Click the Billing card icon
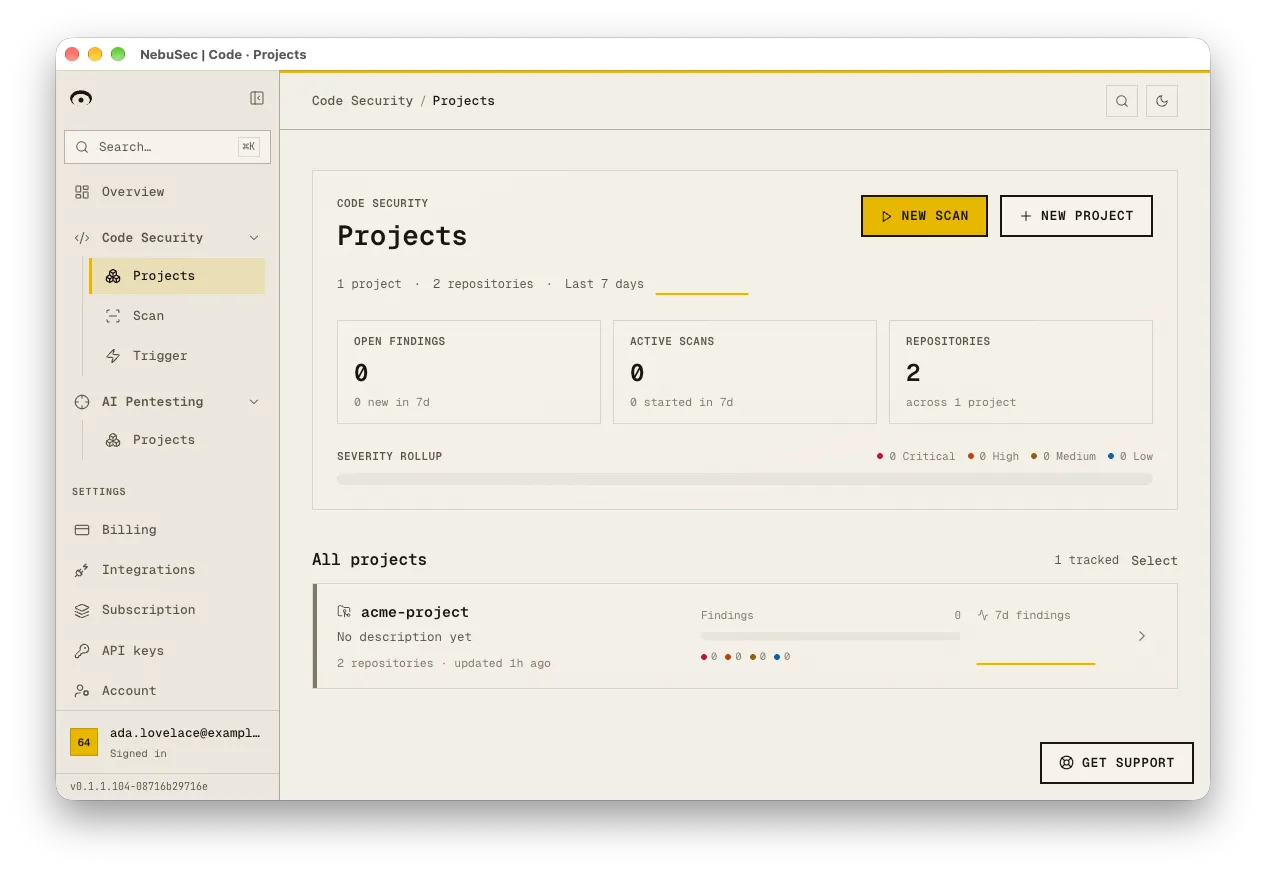Screen dimensions: 1266x874 pyautogui.click(x=82, y=530)
